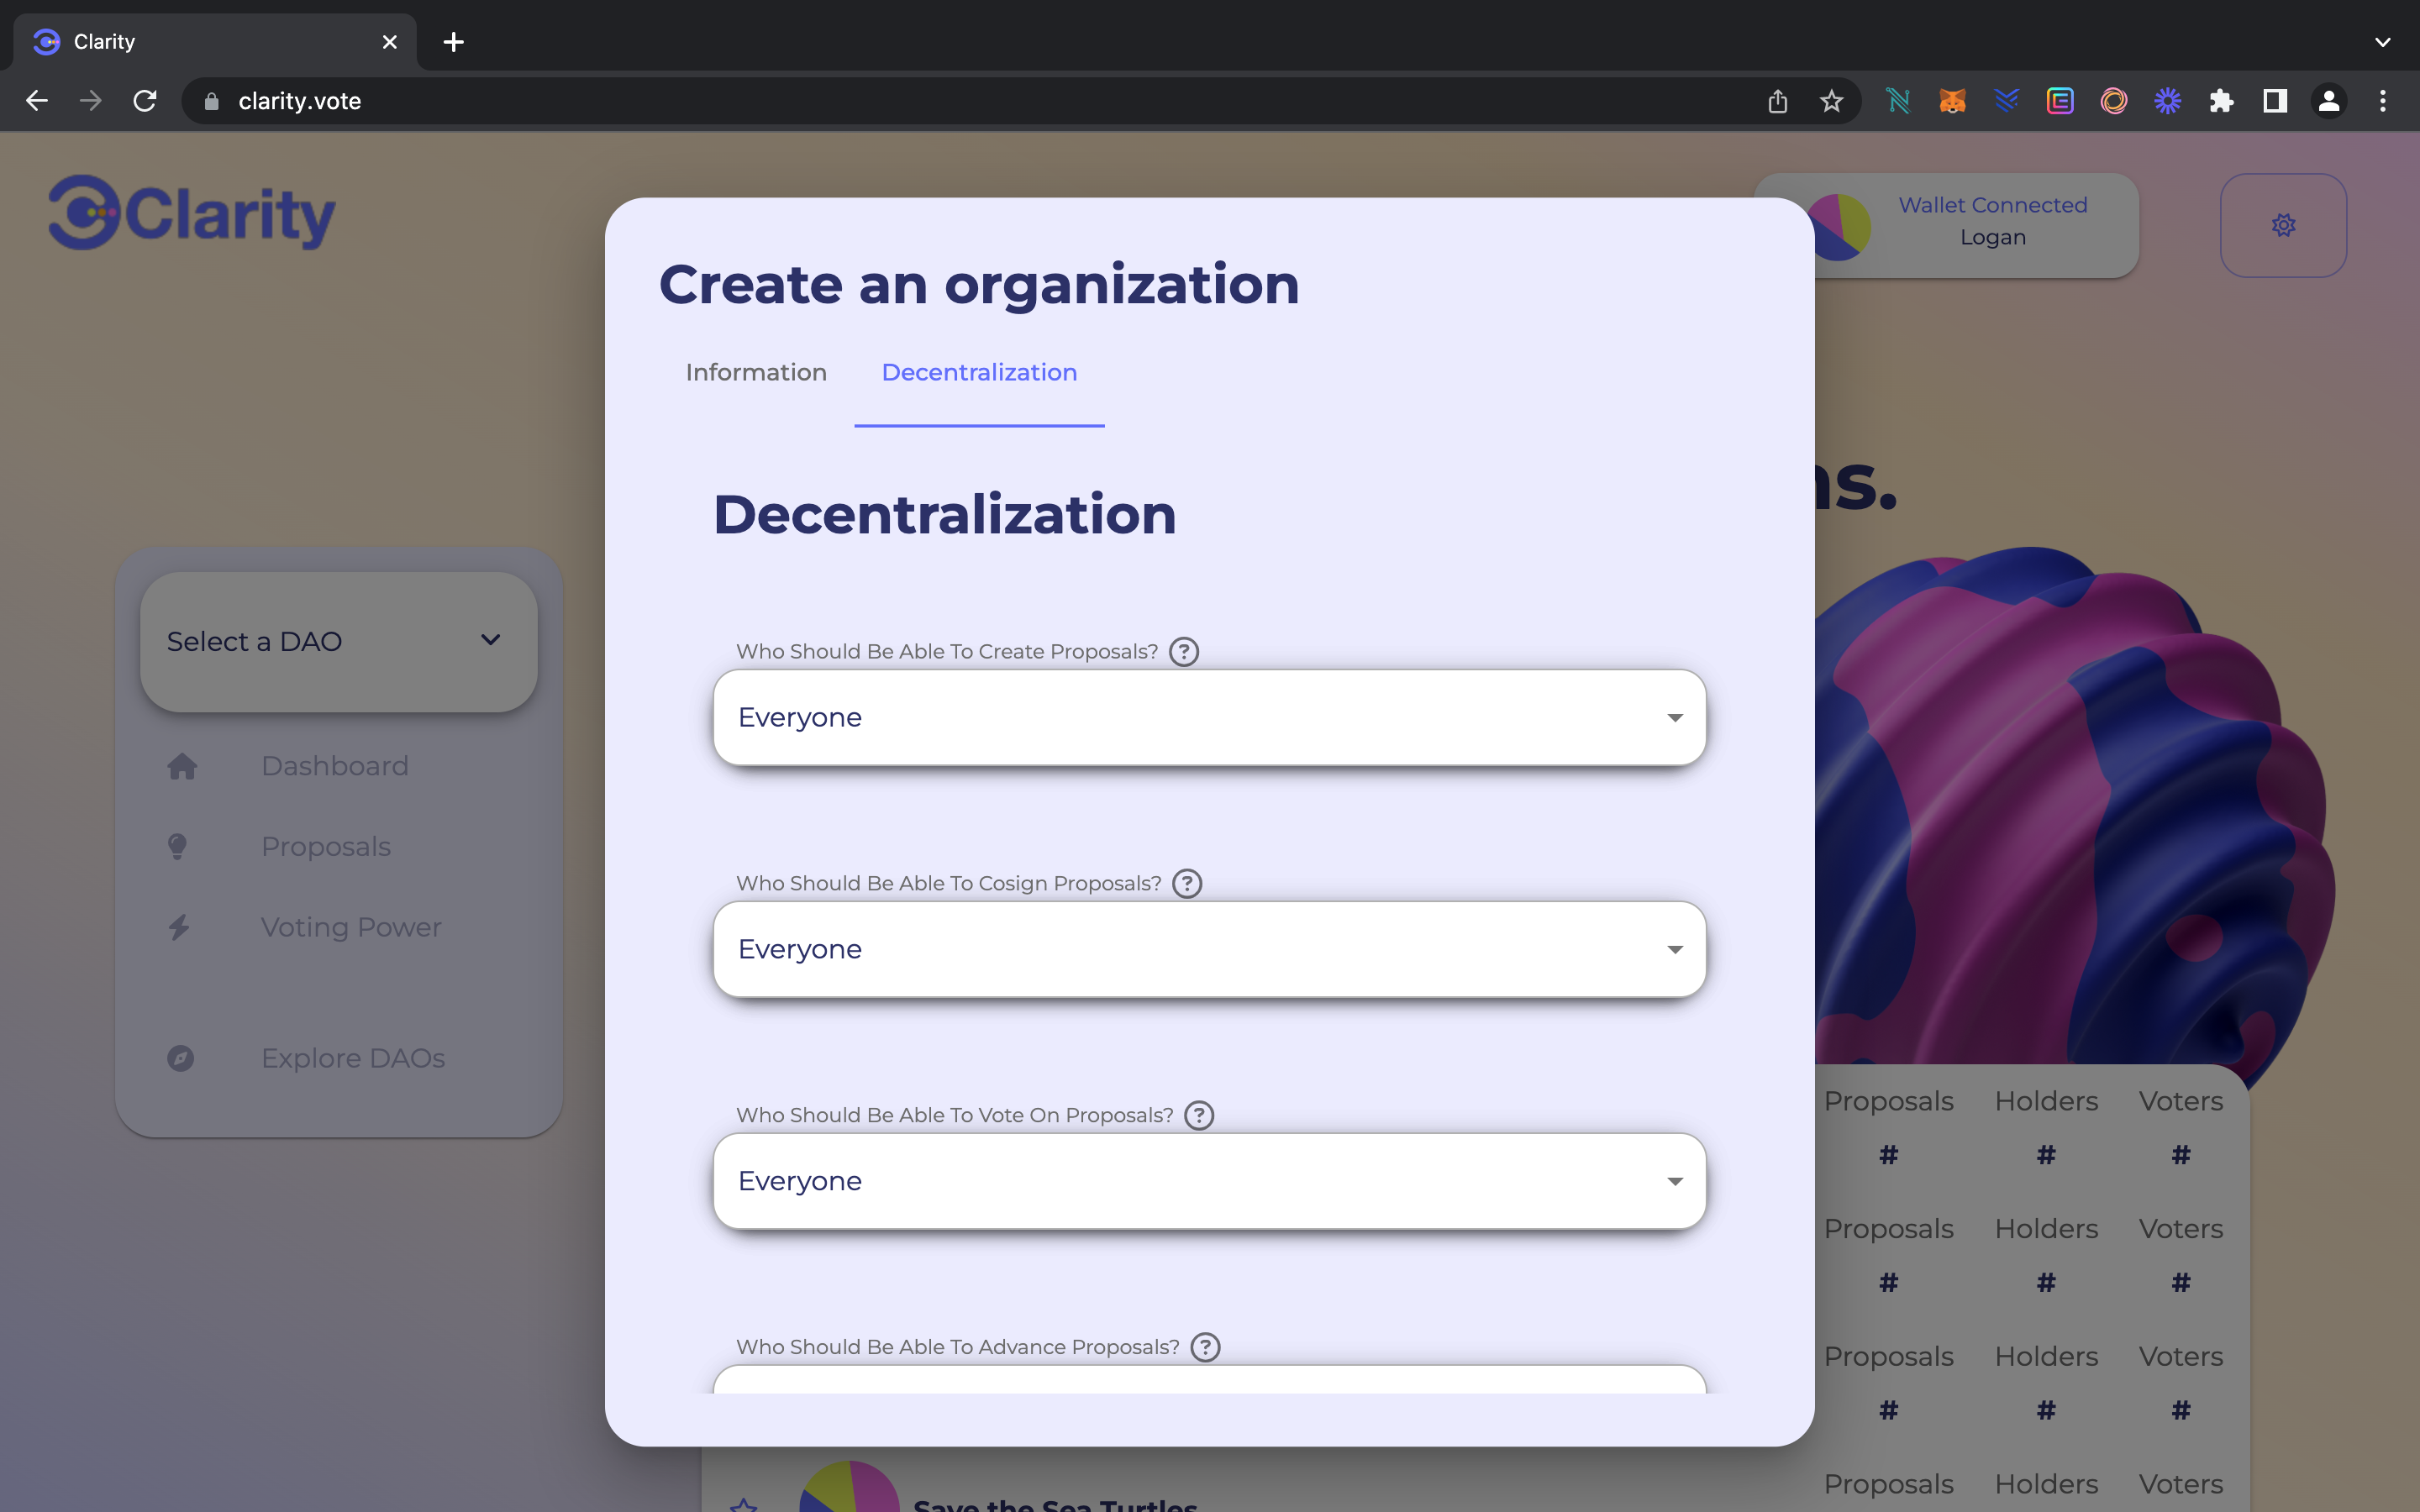Click the Clarity logo
The image size is (2420, 1512).
coord(192,213)
